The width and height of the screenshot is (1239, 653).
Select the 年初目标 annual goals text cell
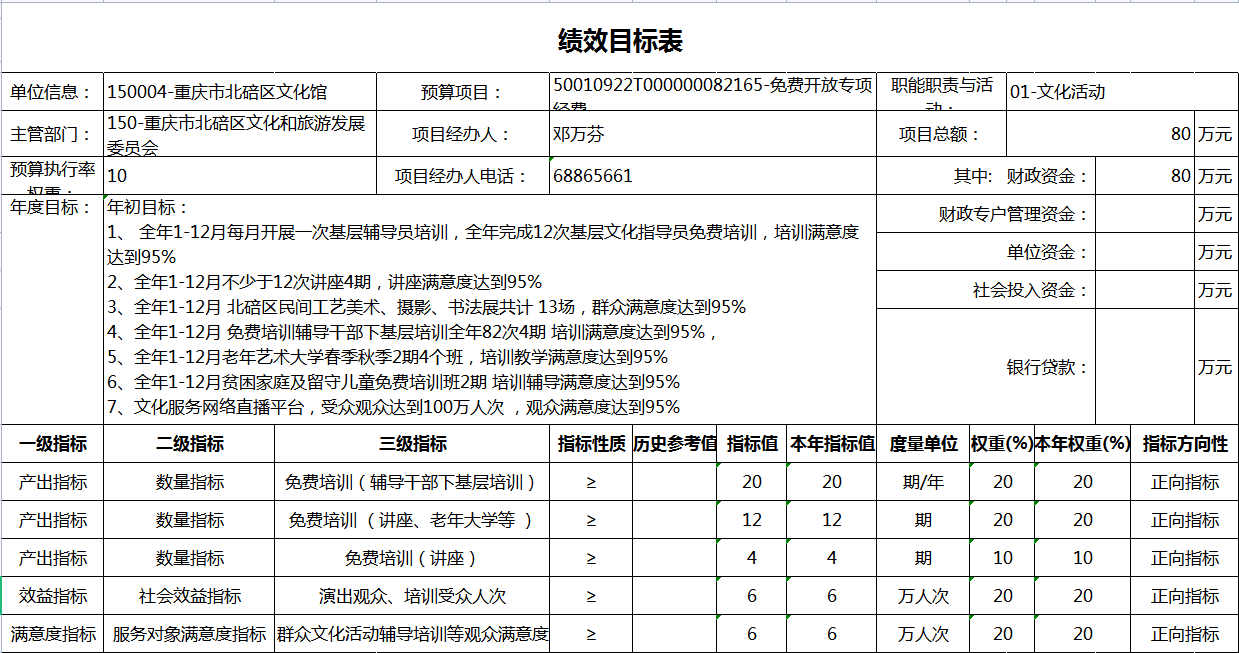click(x=490, y=309)
